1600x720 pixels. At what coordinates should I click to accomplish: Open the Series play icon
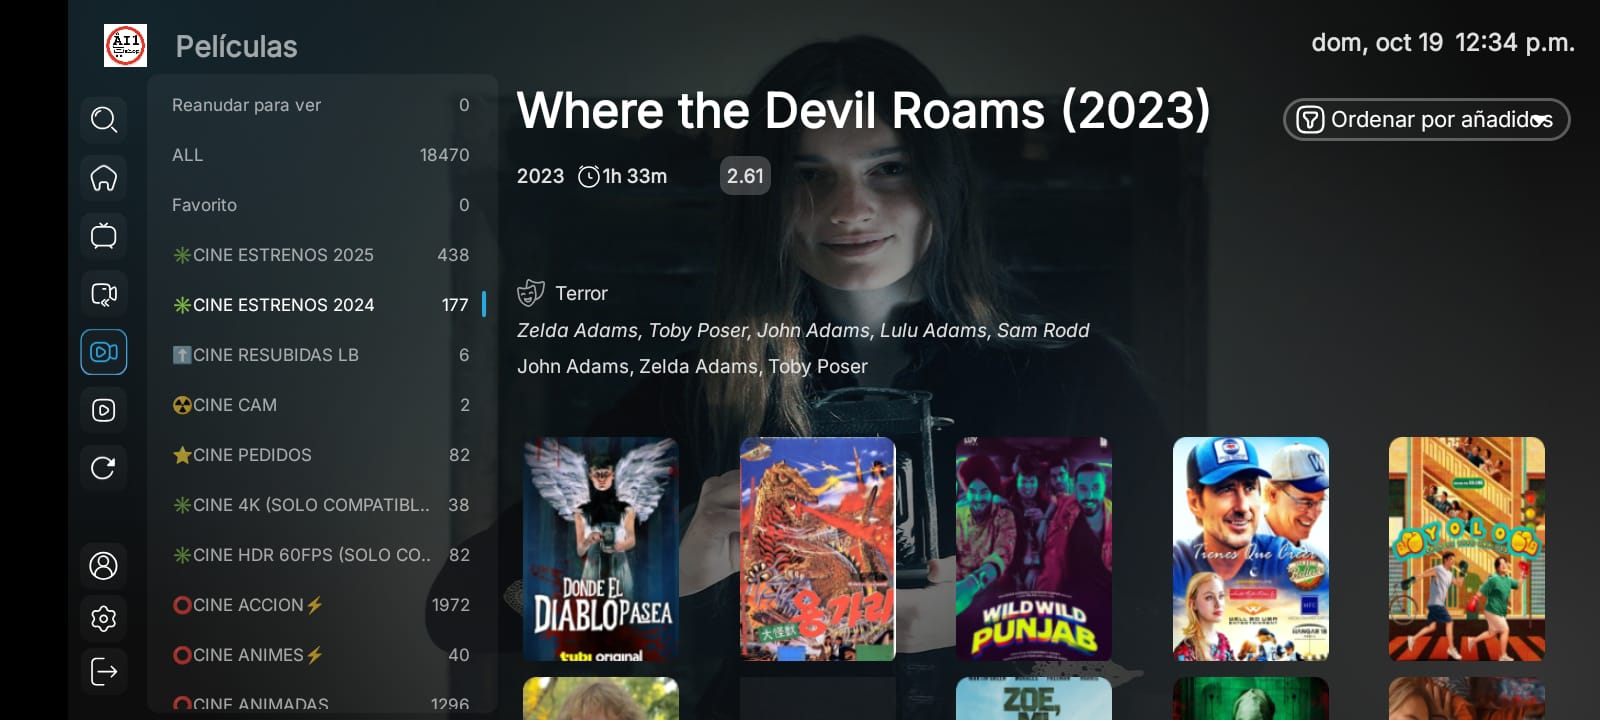[x=104, y=410]
